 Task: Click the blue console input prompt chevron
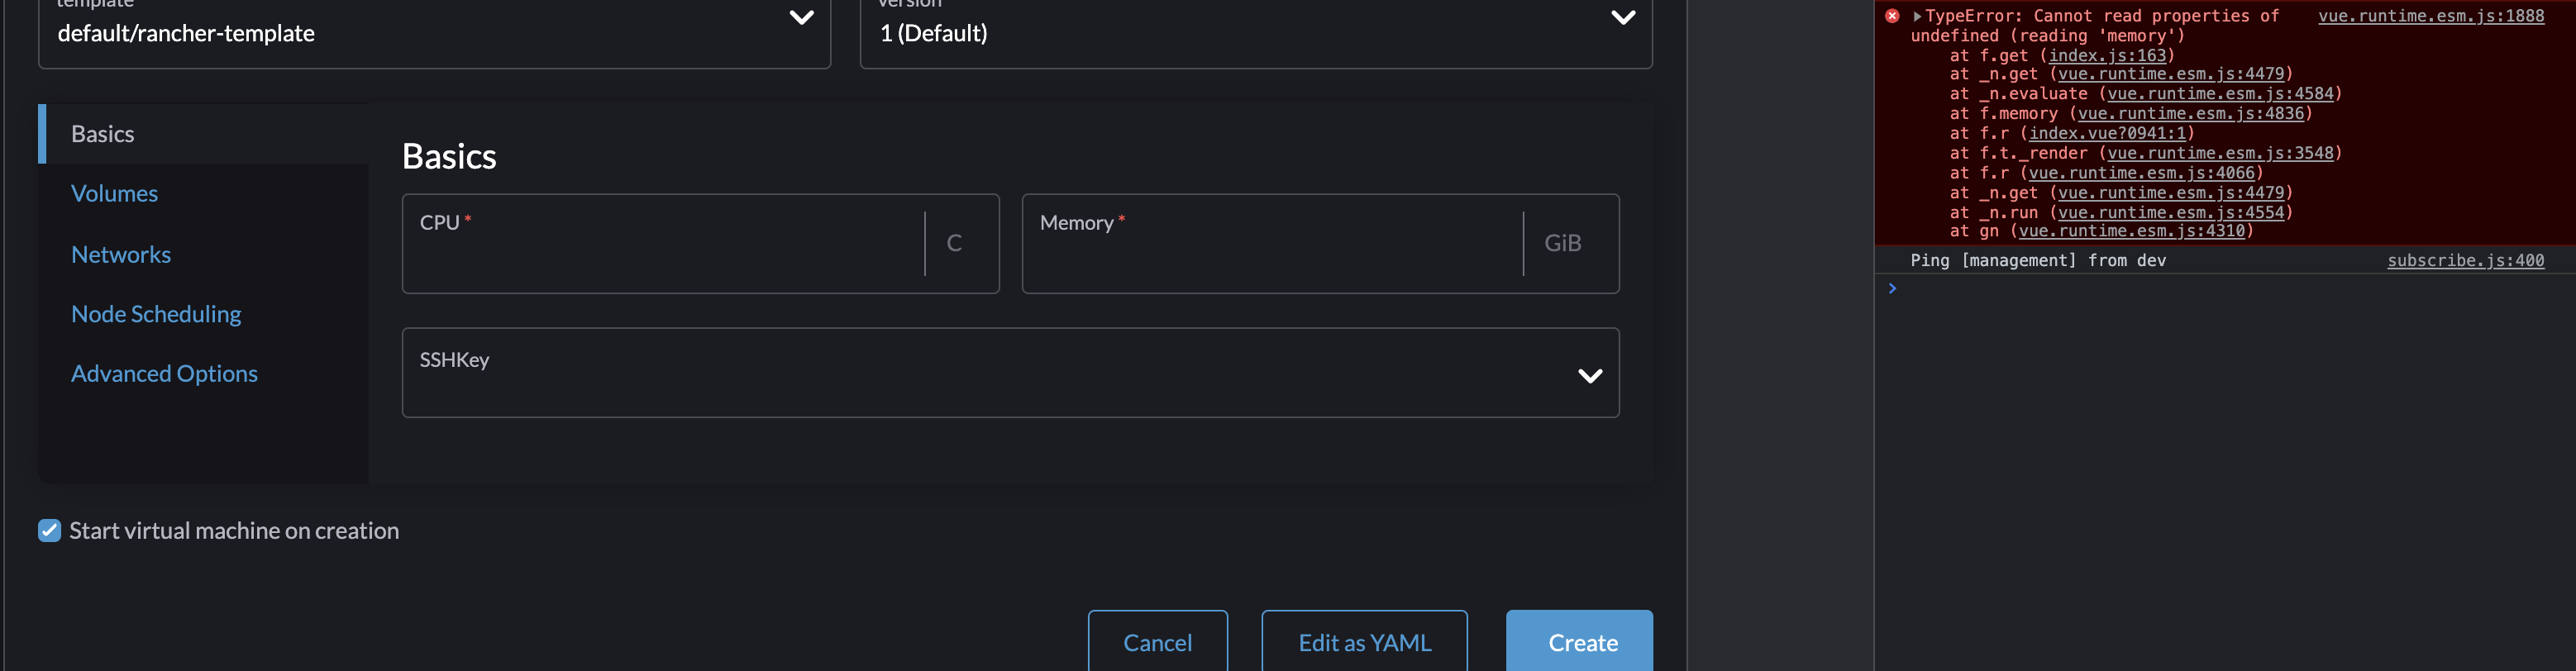pos(1892,288)
